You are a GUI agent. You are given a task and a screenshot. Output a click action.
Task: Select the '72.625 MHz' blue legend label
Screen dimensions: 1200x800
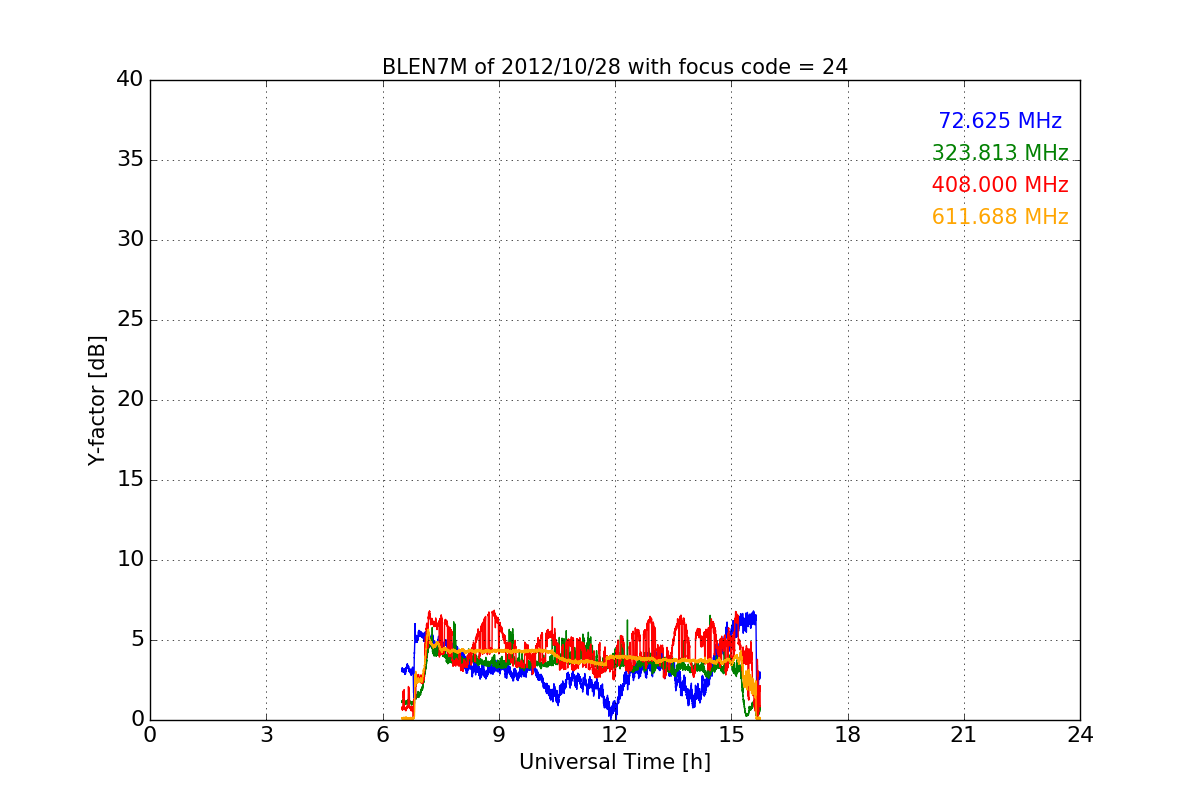(1000, 121)
